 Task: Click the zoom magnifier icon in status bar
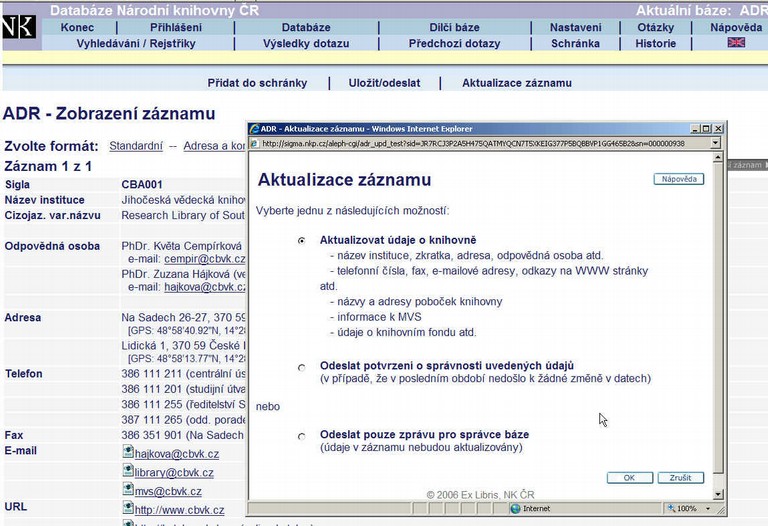671,508
